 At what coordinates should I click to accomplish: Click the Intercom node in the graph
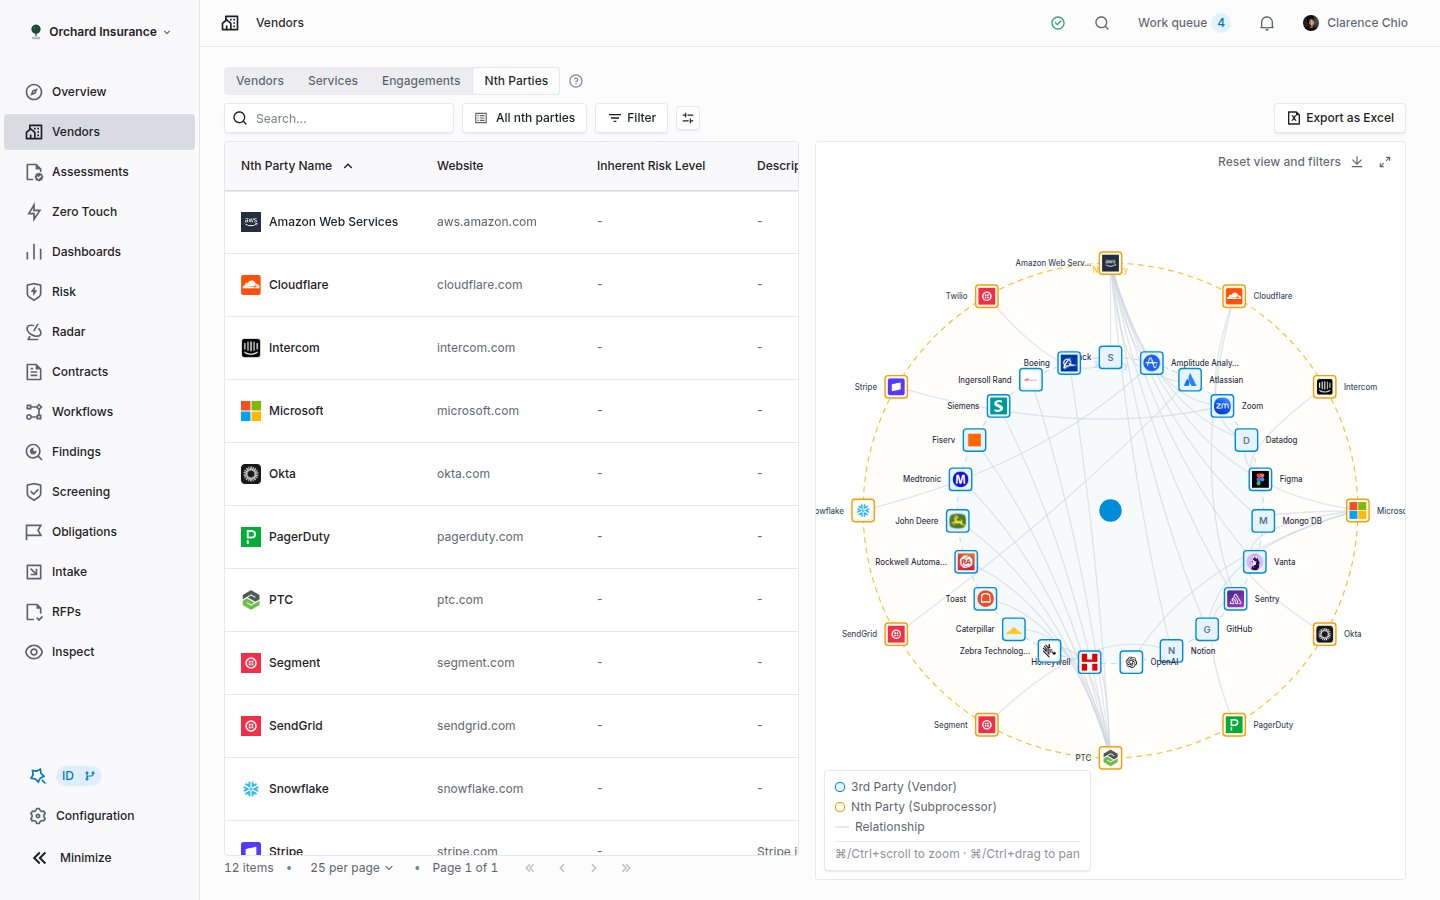[x=1325, y=387]
